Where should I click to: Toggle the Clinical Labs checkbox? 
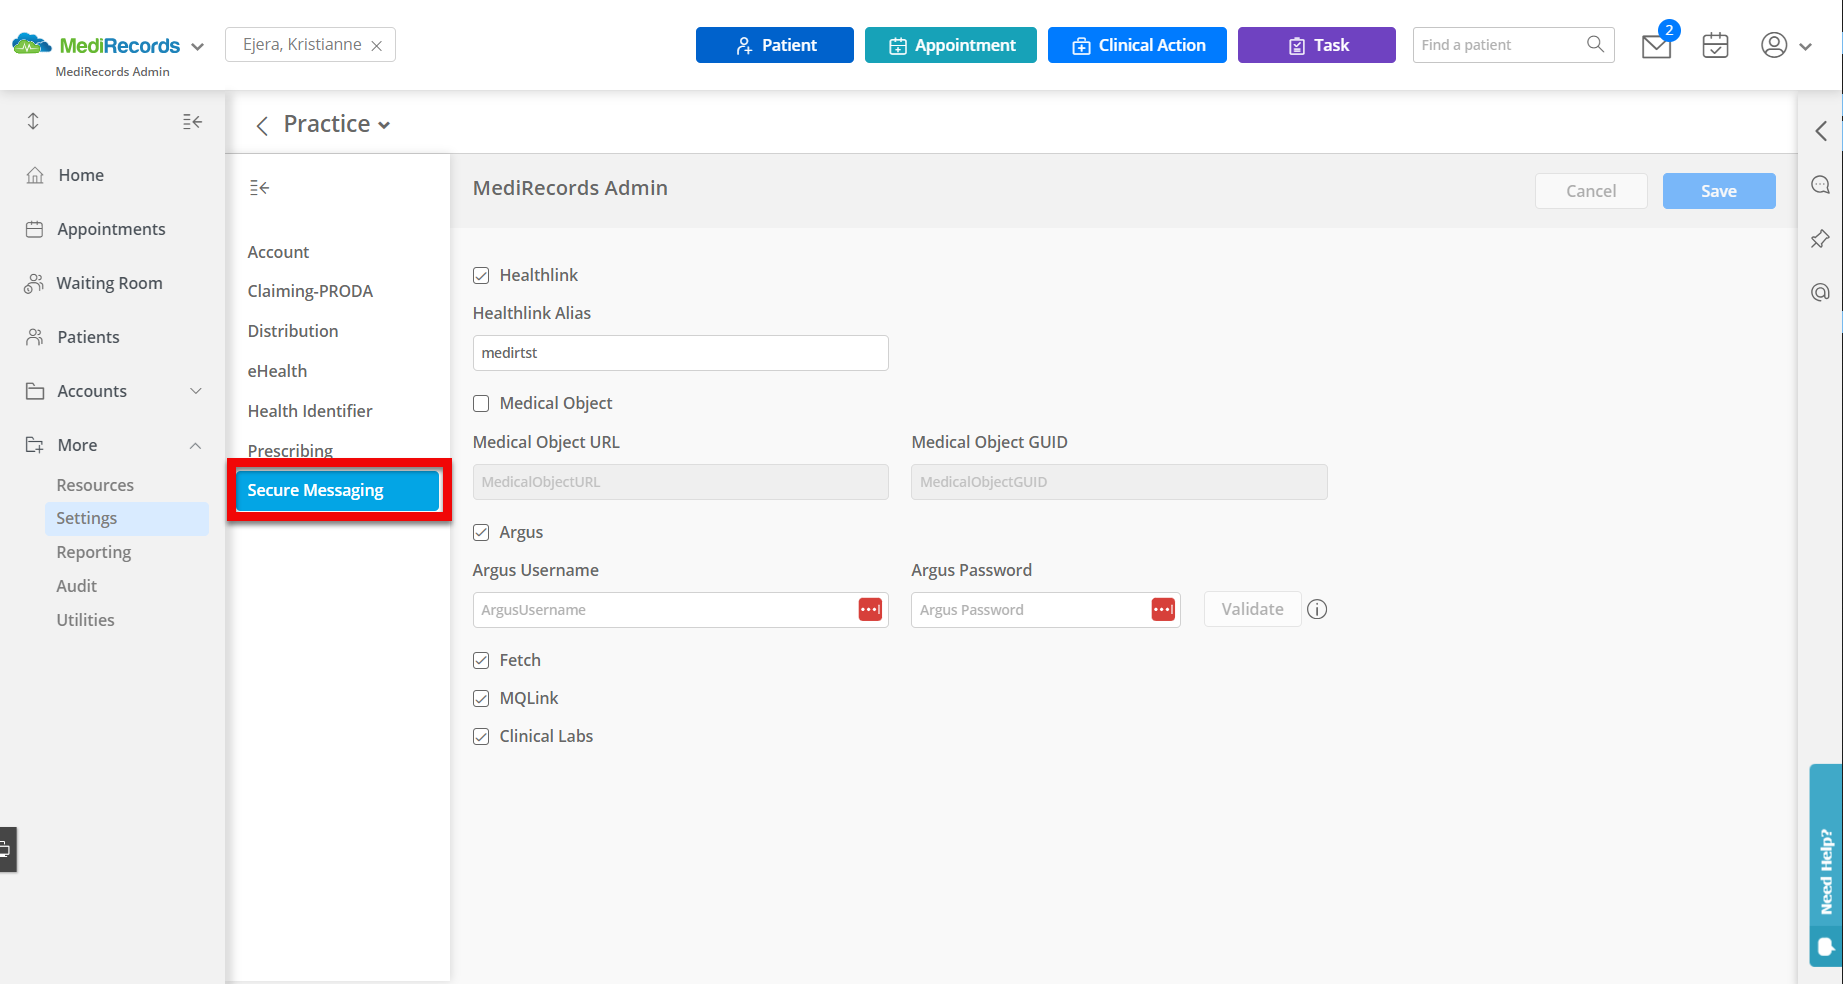(481, 736)
